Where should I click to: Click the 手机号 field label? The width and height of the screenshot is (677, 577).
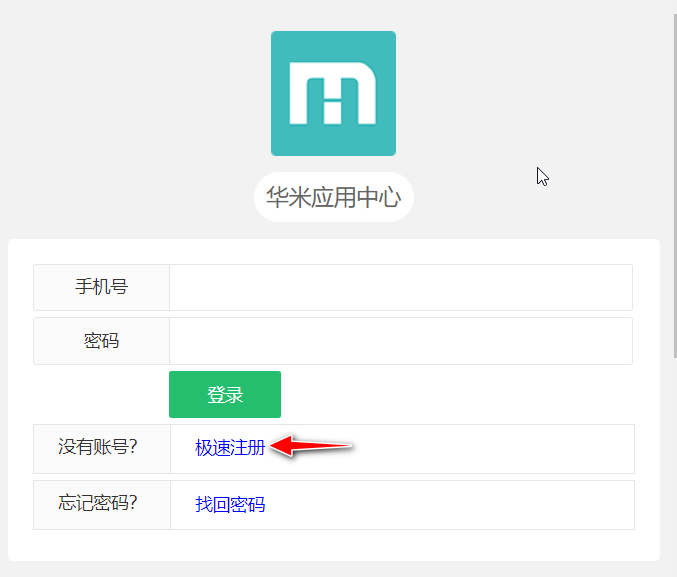[101, 287]
